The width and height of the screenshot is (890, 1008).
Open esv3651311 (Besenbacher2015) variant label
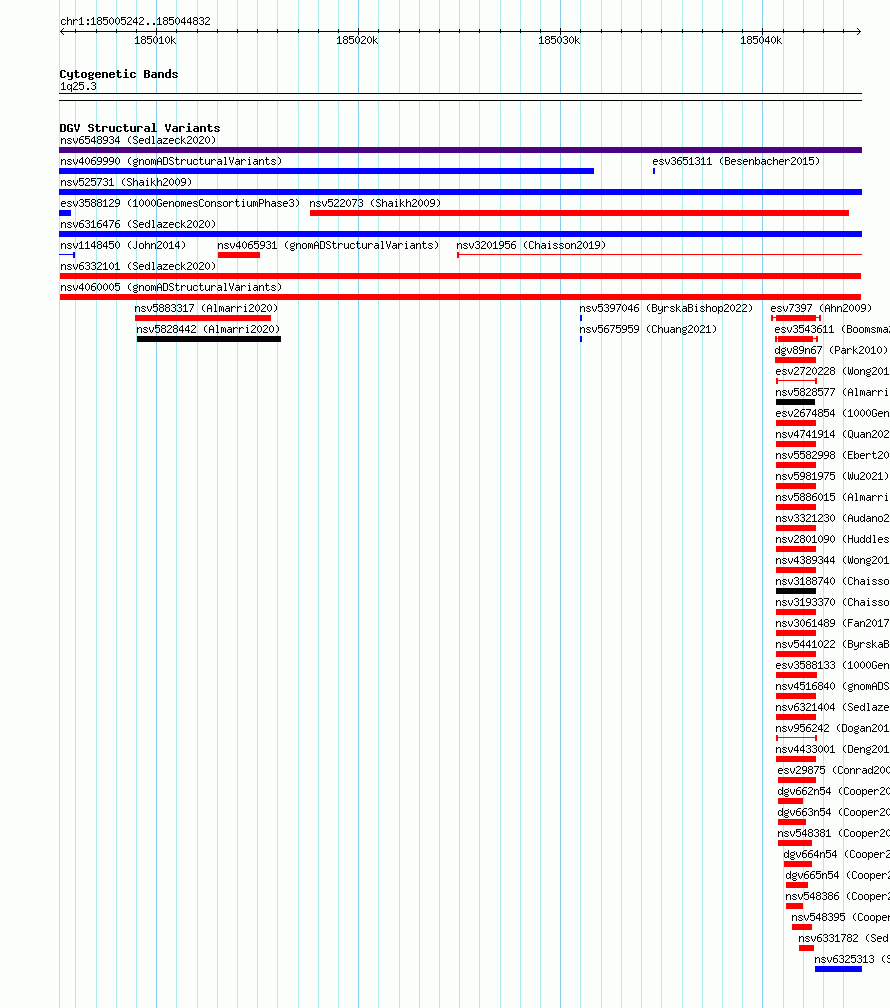[x=736, y=161]
